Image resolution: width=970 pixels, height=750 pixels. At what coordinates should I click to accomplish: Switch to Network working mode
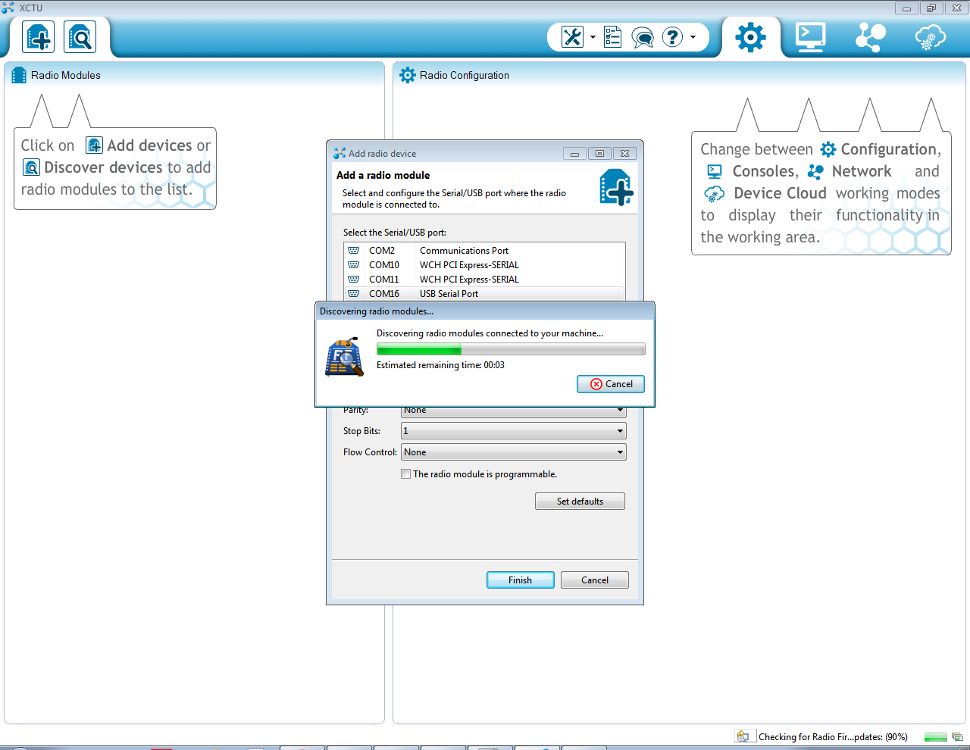[870, 37]
